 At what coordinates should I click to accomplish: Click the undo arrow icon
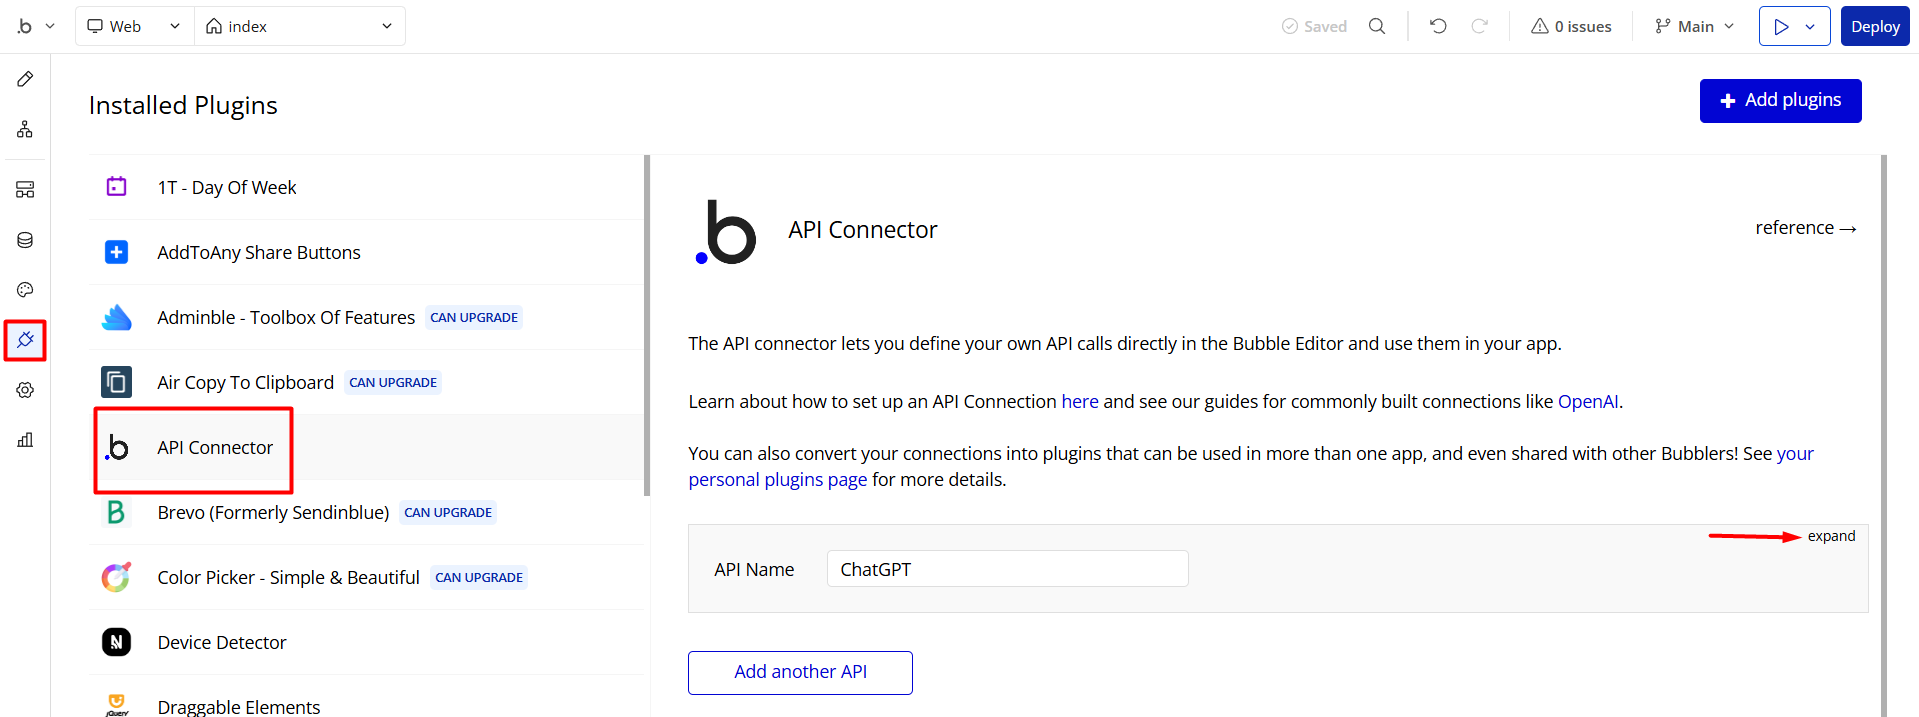pos(1438,26)
